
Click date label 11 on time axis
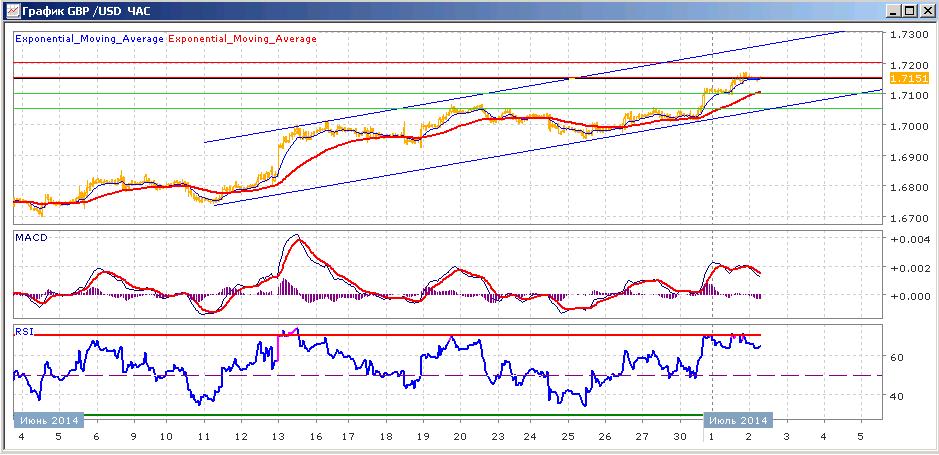pyautogui.click(x=204, y=436)
